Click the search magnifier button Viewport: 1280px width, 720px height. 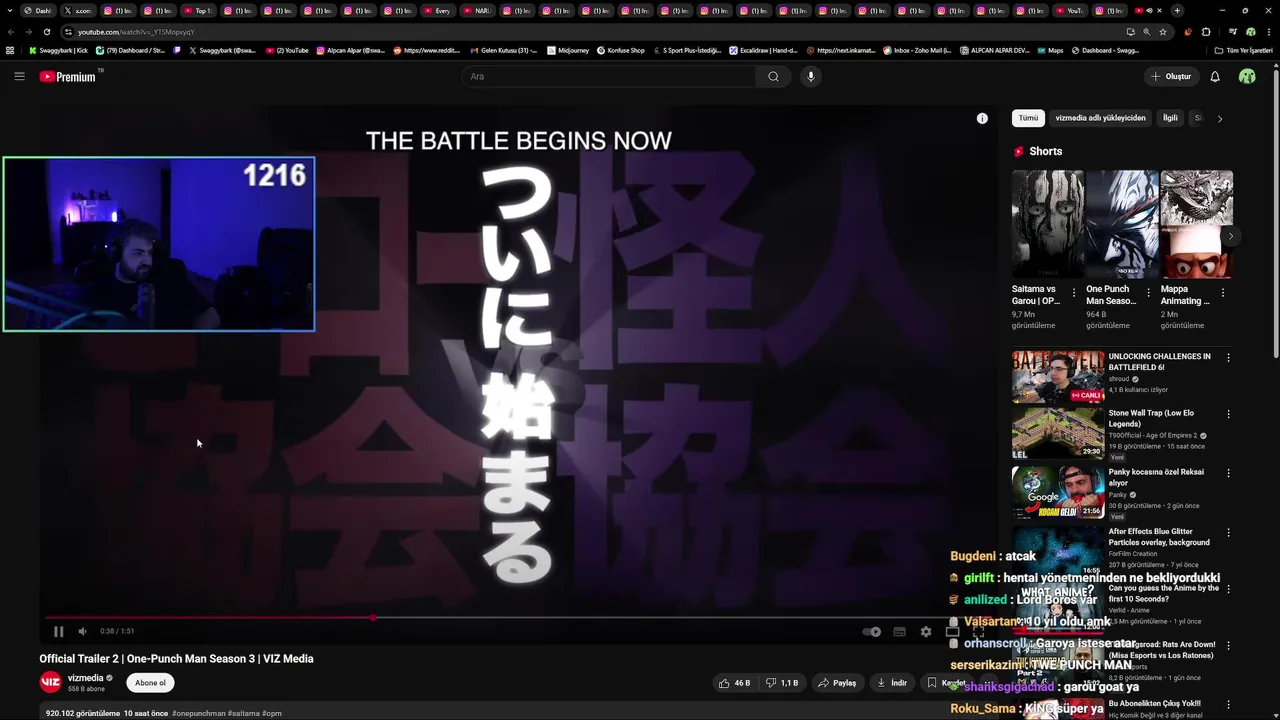pos(773,76)
